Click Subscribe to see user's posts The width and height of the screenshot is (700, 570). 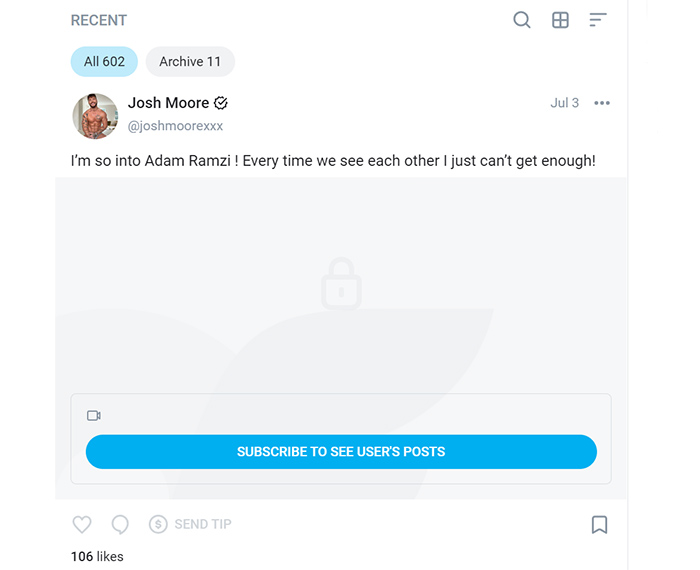tap(341, 452)
